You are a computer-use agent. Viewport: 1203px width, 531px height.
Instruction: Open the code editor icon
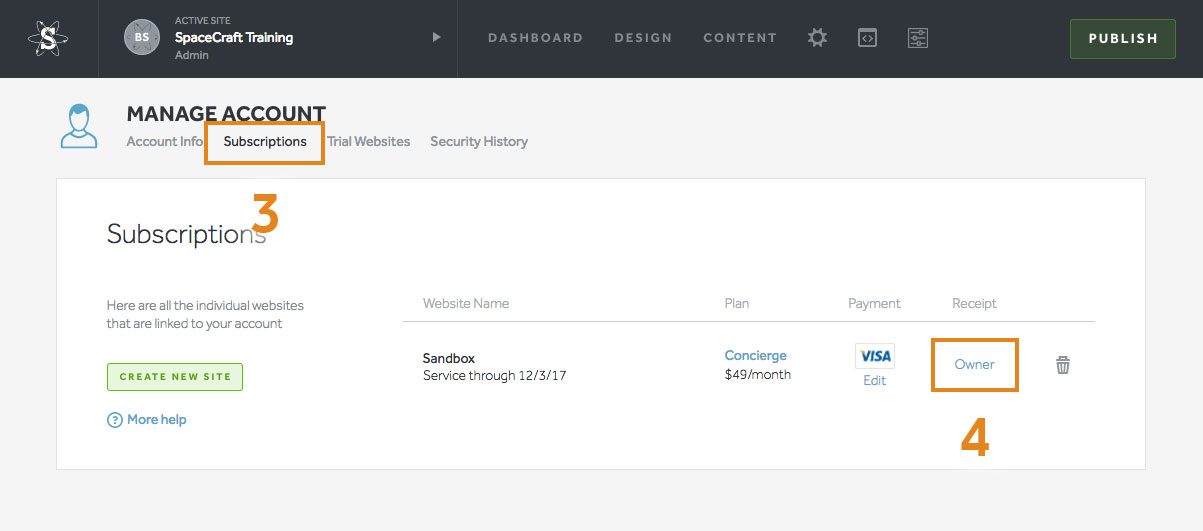pyautogui.click(x=868, y=38)
